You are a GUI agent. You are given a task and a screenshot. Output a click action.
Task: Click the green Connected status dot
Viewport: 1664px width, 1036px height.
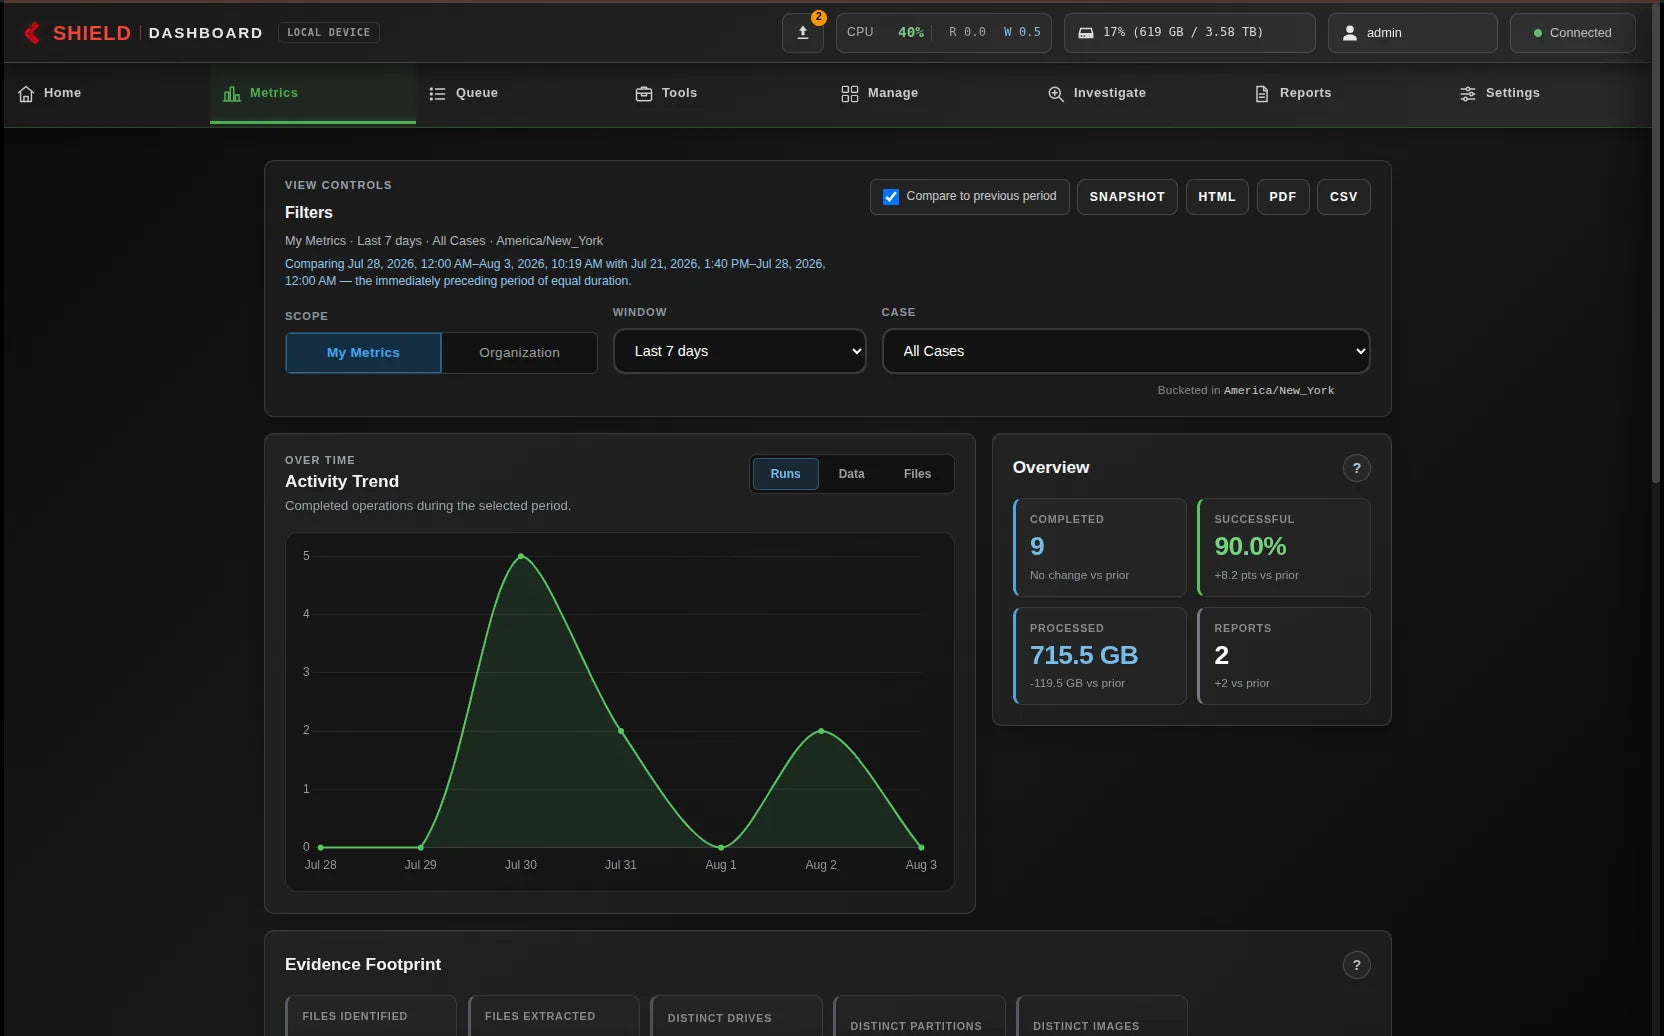tap(1538, 33)
